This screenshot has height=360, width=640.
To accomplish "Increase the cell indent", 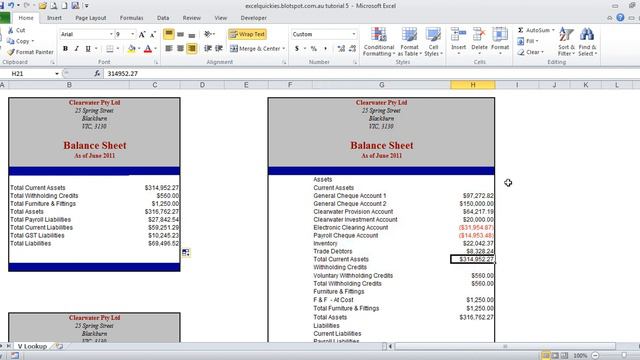I will click(x=219, y=49).
